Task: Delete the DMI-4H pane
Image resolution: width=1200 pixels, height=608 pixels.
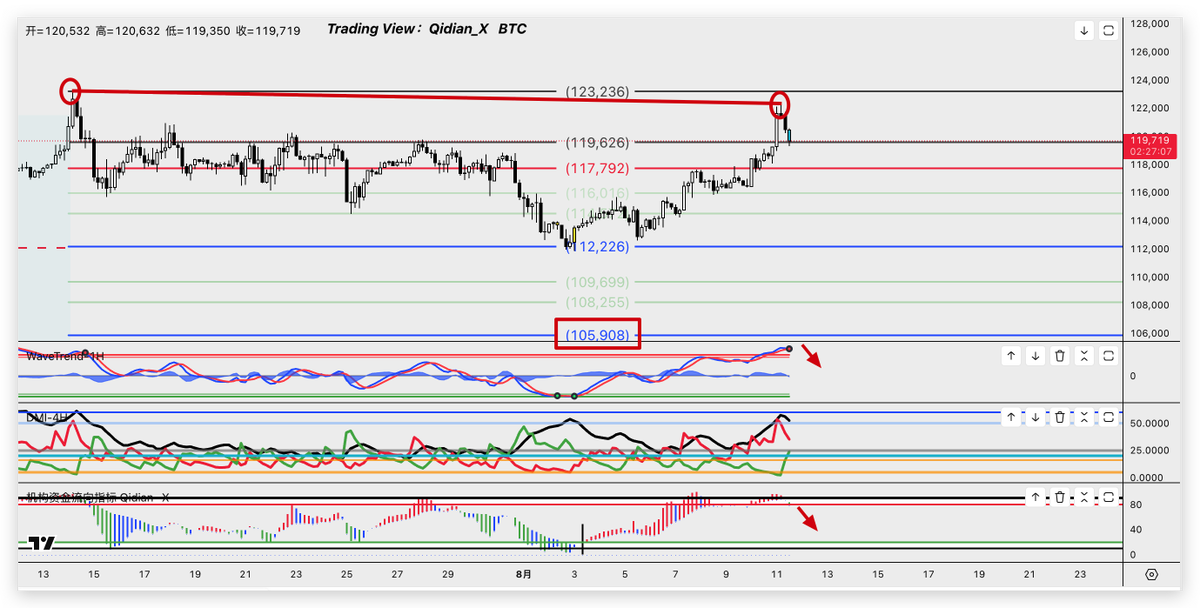Action: click(1060, 417)
